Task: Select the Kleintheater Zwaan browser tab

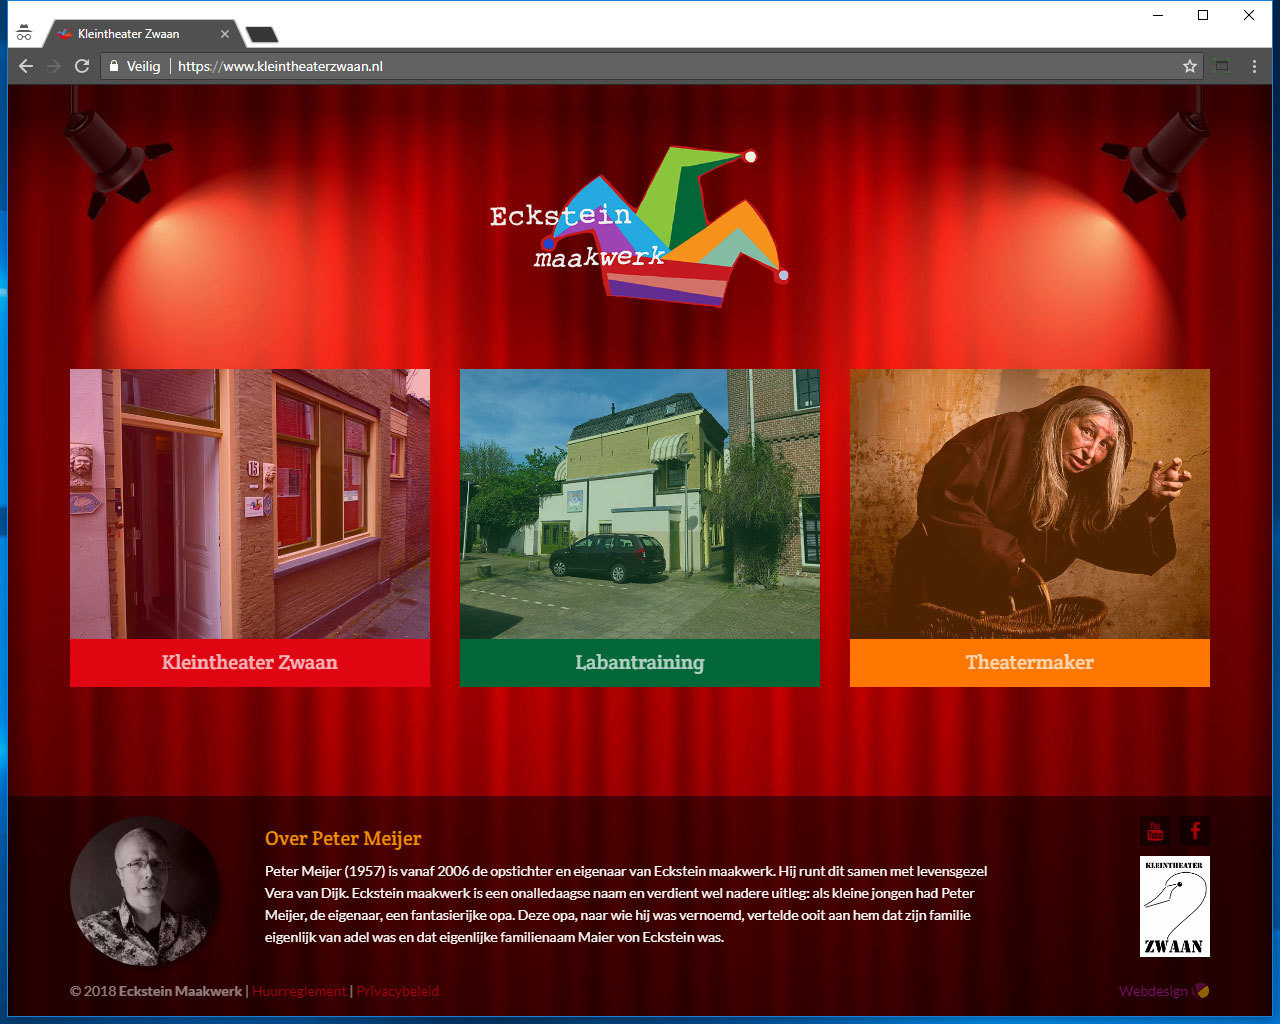Action: click(130, 34)
